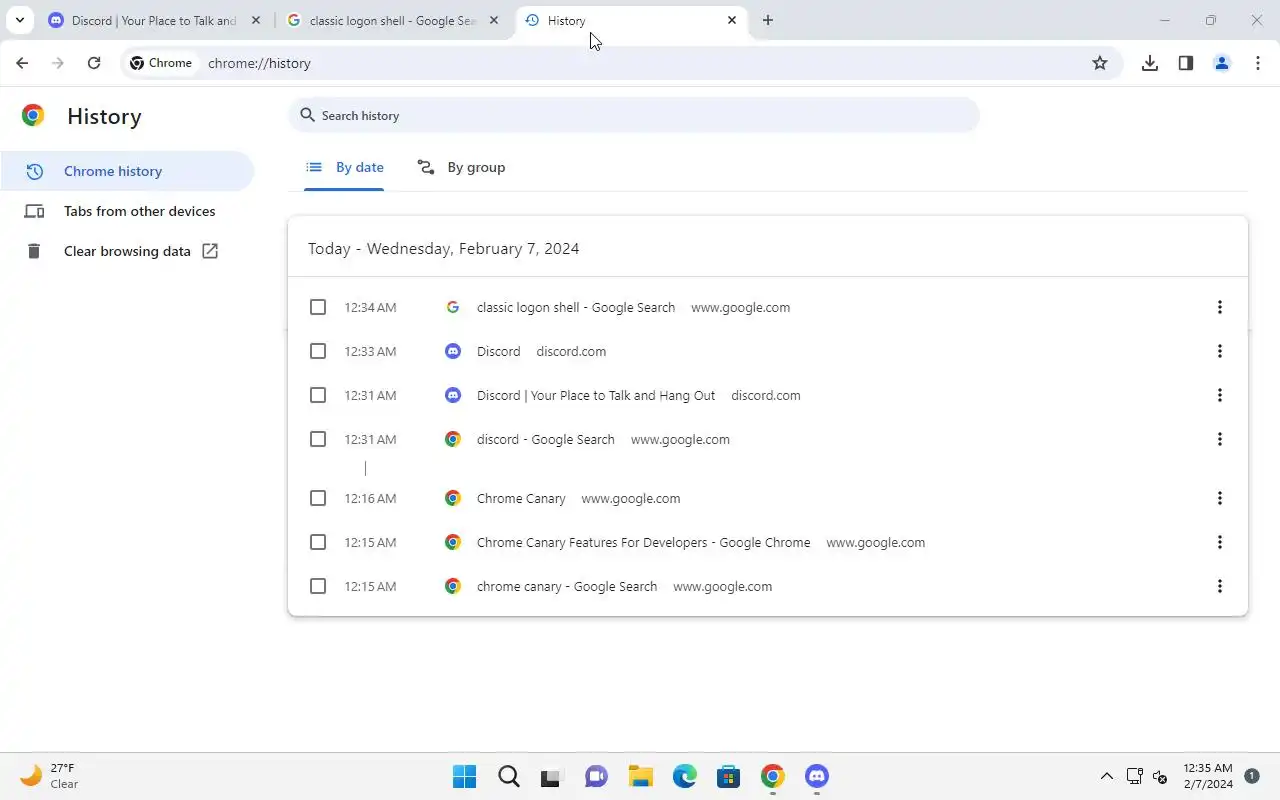Open a new tab with plus button
The height and width of the screenshot is (800, 1280).
[x=768, y=20]
